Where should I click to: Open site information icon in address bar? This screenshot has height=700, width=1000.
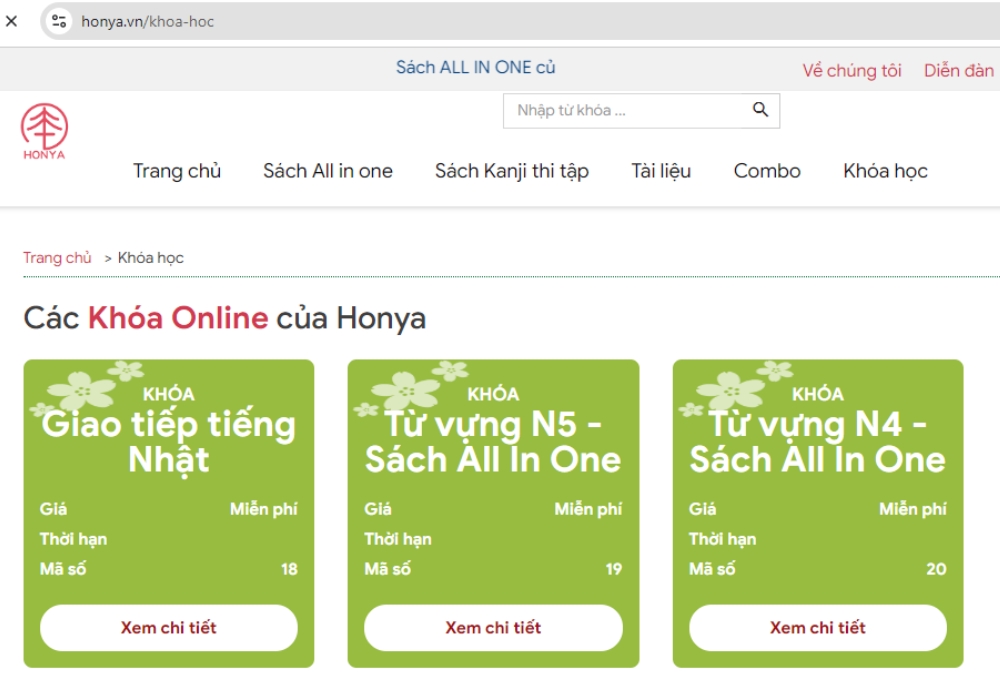59,21
